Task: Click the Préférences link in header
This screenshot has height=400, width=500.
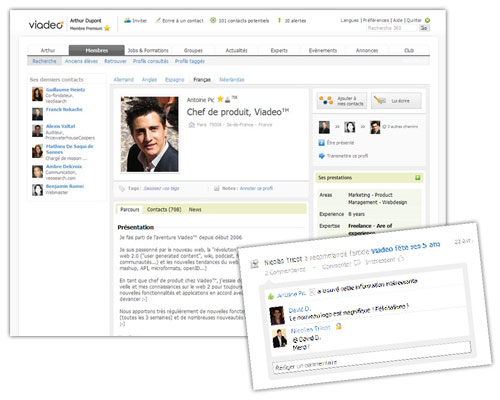Action: [x=376, y=20]
